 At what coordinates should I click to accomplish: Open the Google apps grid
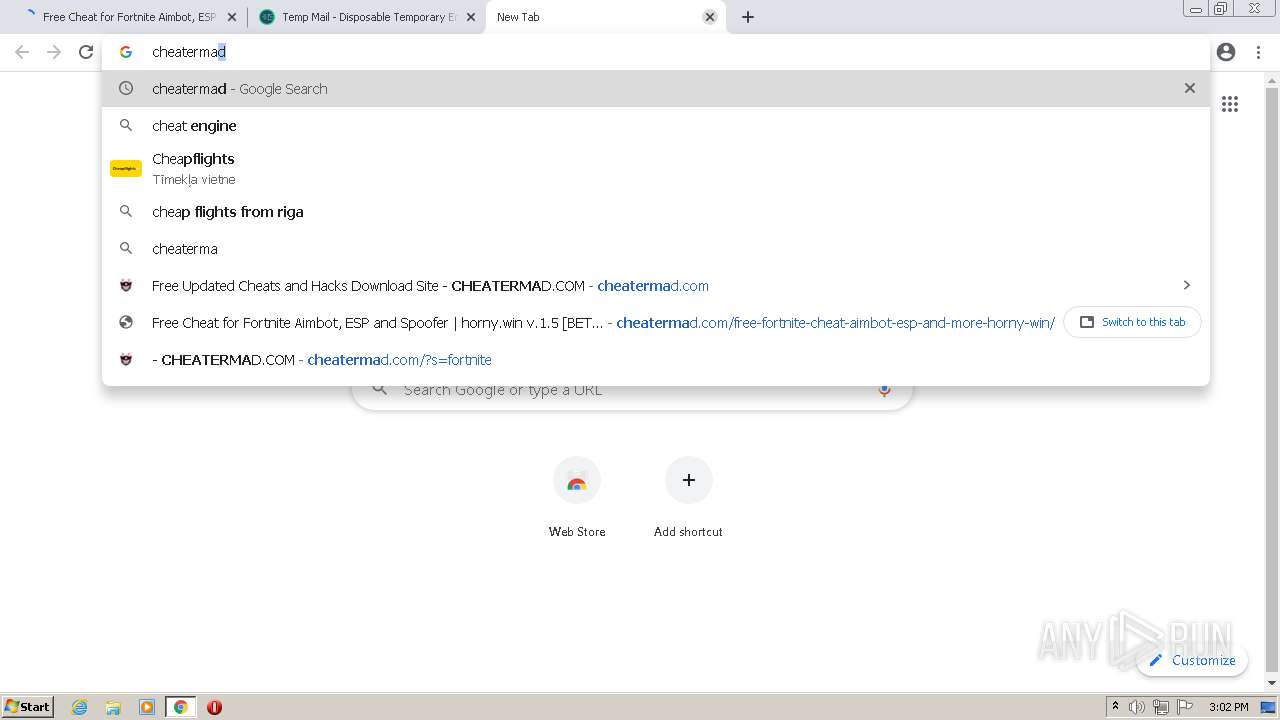(1230, 104)
